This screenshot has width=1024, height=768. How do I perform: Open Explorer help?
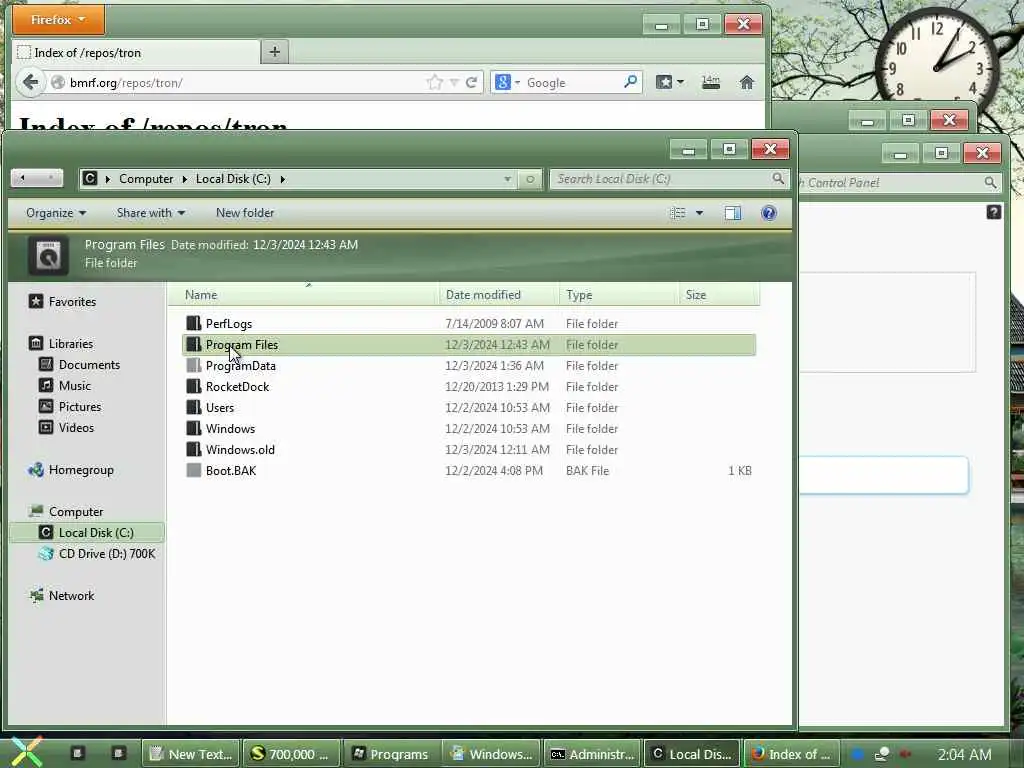point(769,213)
